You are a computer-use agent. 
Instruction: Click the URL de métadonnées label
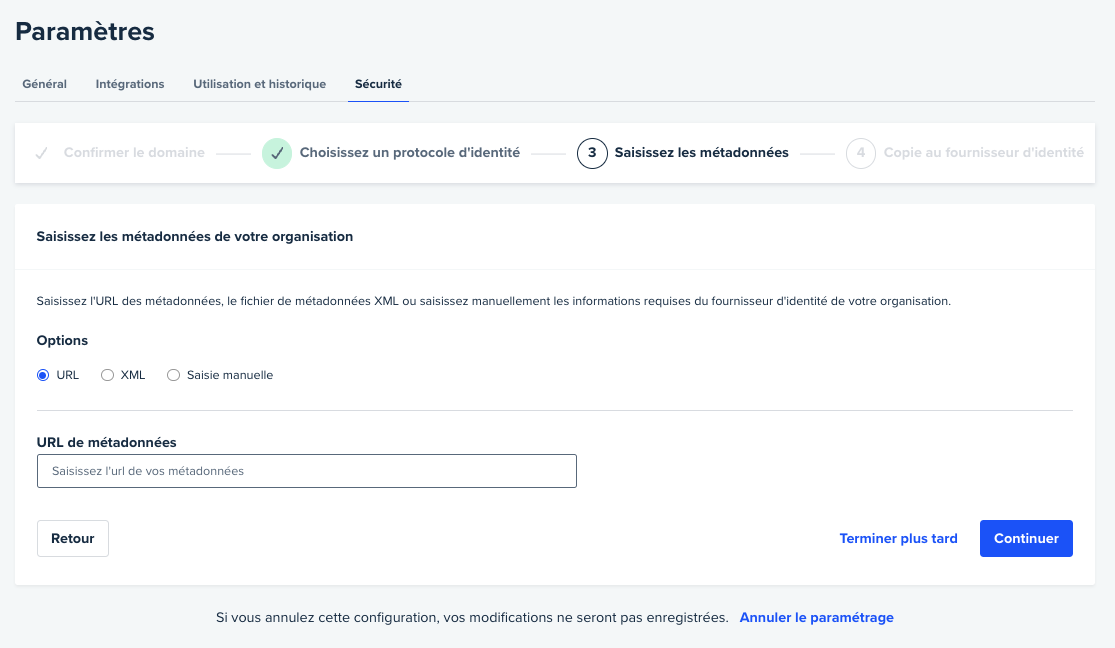point(107,442)
